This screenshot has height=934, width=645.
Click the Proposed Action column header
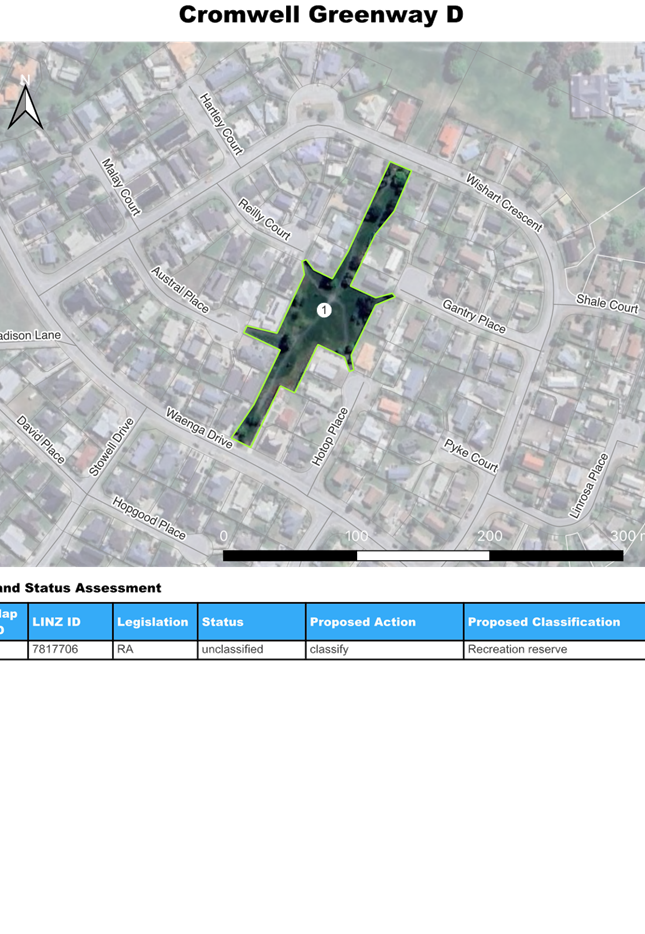pos(384,622)
